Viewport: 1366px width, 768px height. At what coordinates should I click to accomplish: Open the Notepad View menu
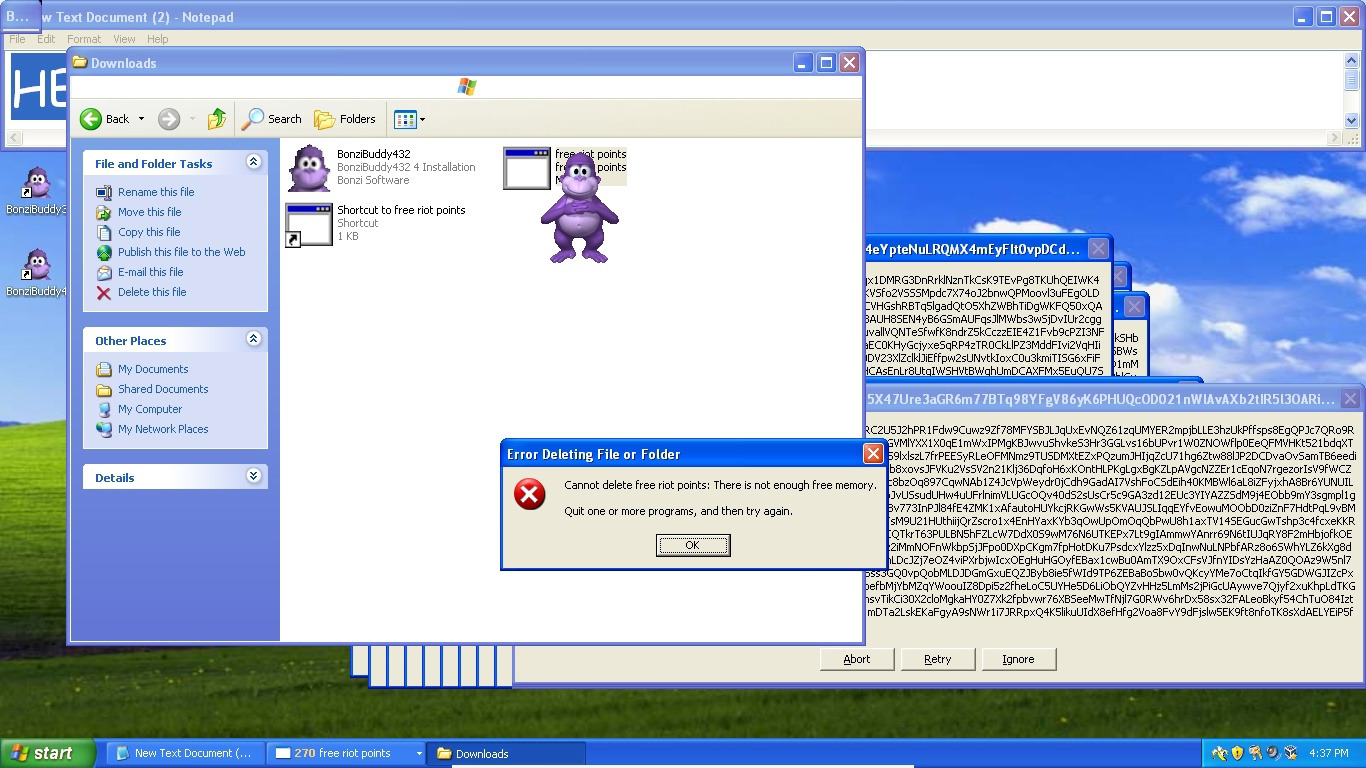coord(124,39)
